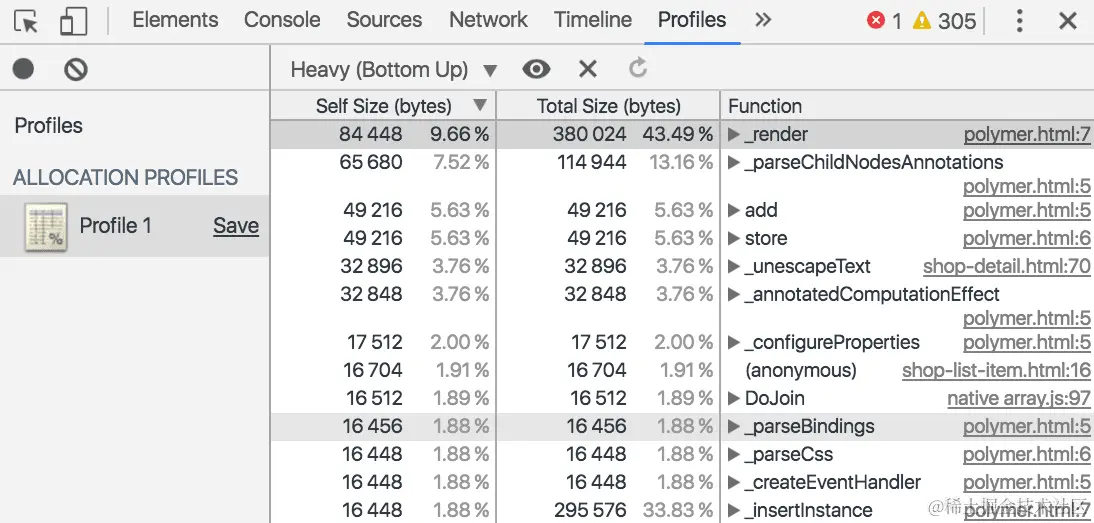Start recording allocation profile
Viewport: 1094px width, 523px height.
point(23,69)
